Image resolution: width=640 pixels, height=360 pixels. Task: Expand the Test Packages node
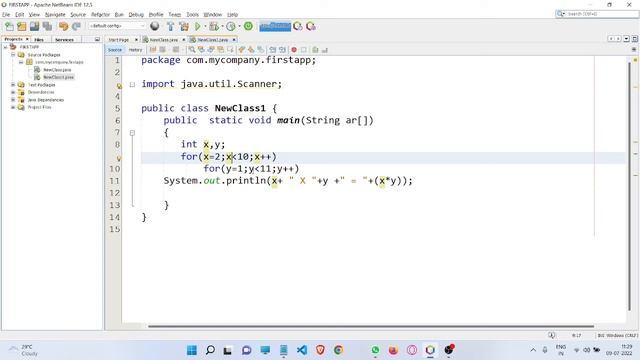tap(13, 84)
